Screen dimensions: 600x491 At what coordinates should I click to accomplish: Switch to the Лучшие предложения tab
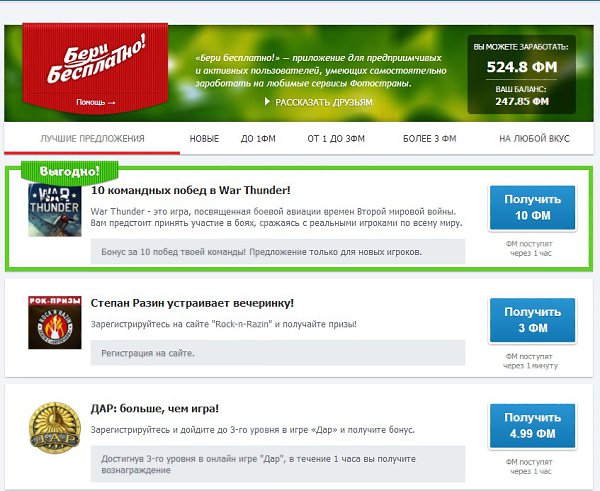[92, 139]
